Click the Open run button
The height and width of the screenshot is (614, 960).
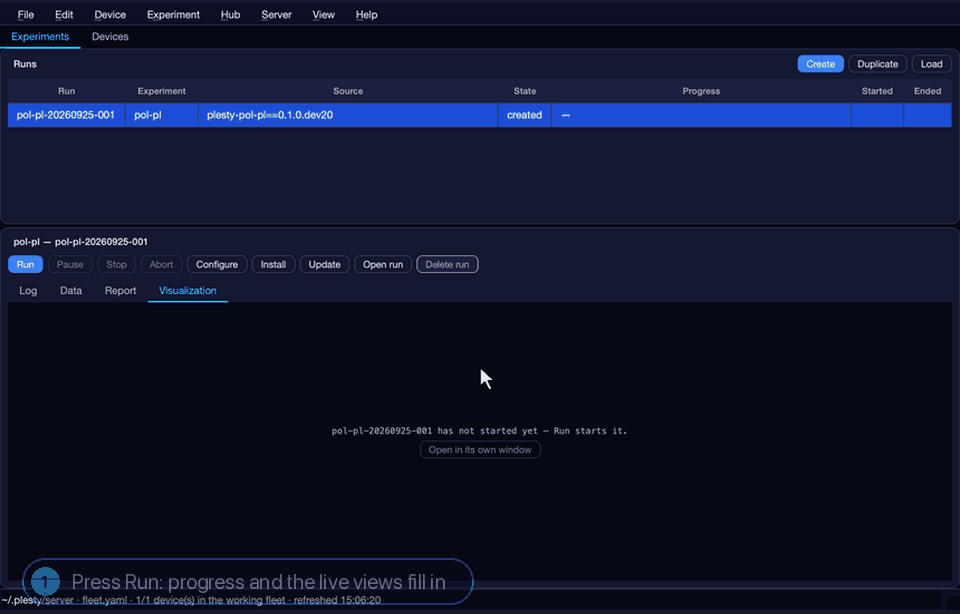click(383, 264)
